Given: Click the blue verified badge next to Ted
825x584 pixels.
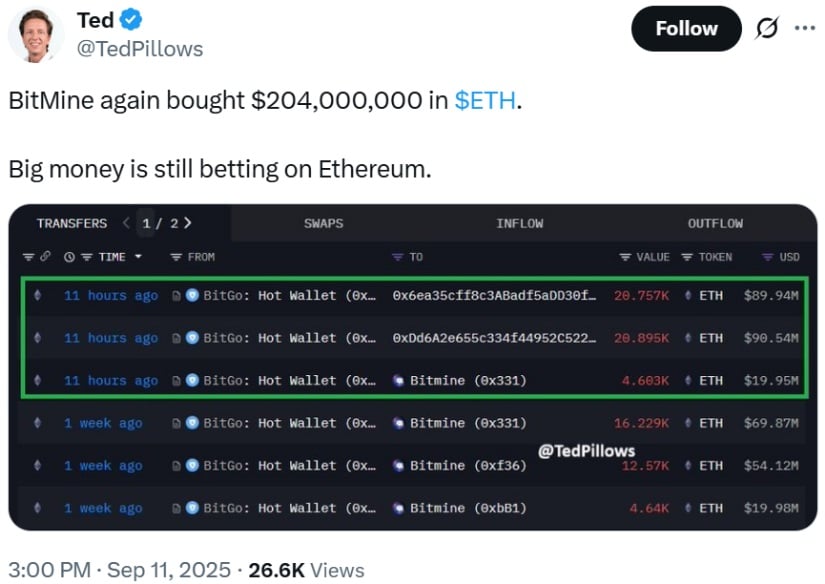Looking at the screenshot, I should (130, 19).
